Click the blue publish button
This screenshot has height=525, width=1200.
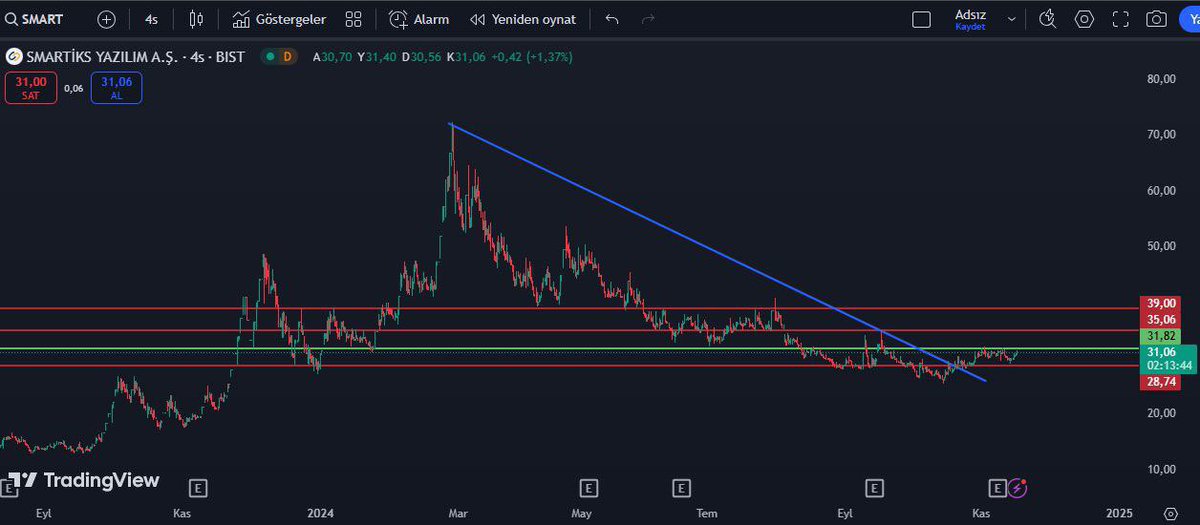(1191, 19)
